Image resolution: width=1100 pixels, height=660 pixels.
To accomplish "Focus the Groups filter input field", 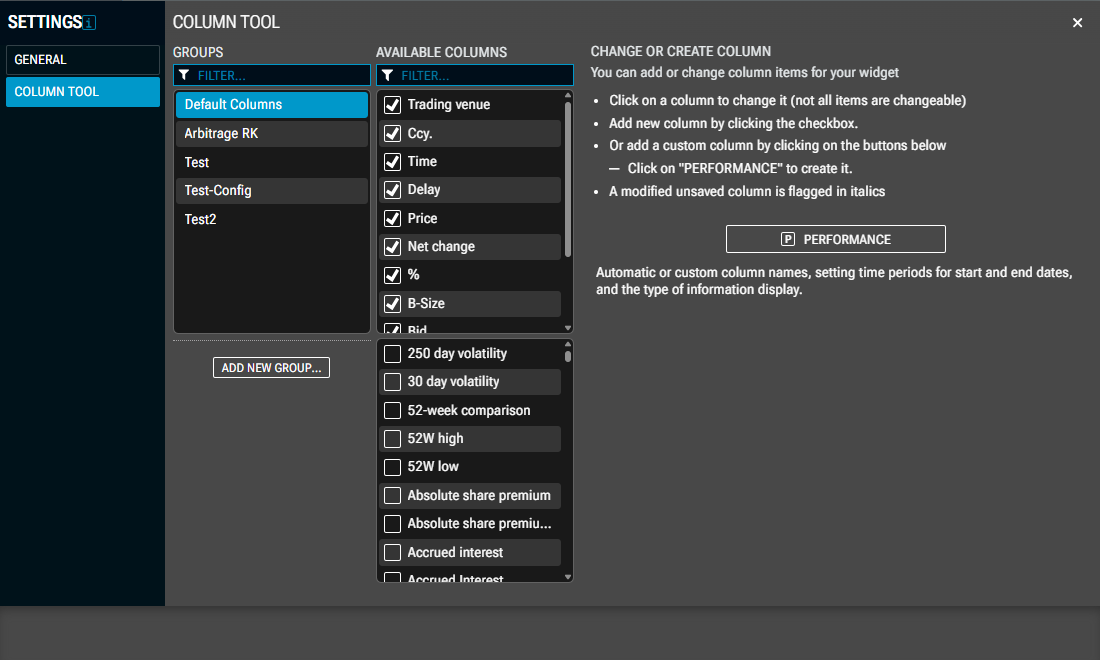I will 271,75.
